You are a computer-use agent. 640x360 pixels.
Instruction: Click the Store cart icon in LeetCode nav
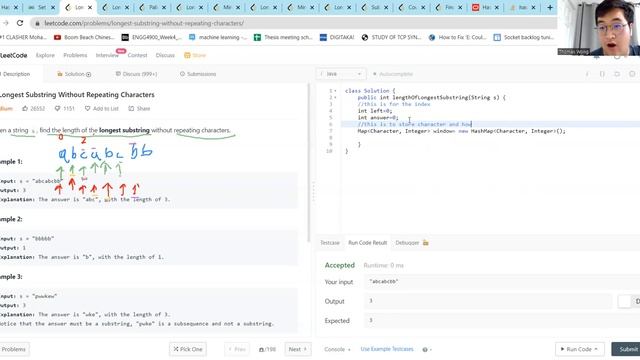pos(187,55)
